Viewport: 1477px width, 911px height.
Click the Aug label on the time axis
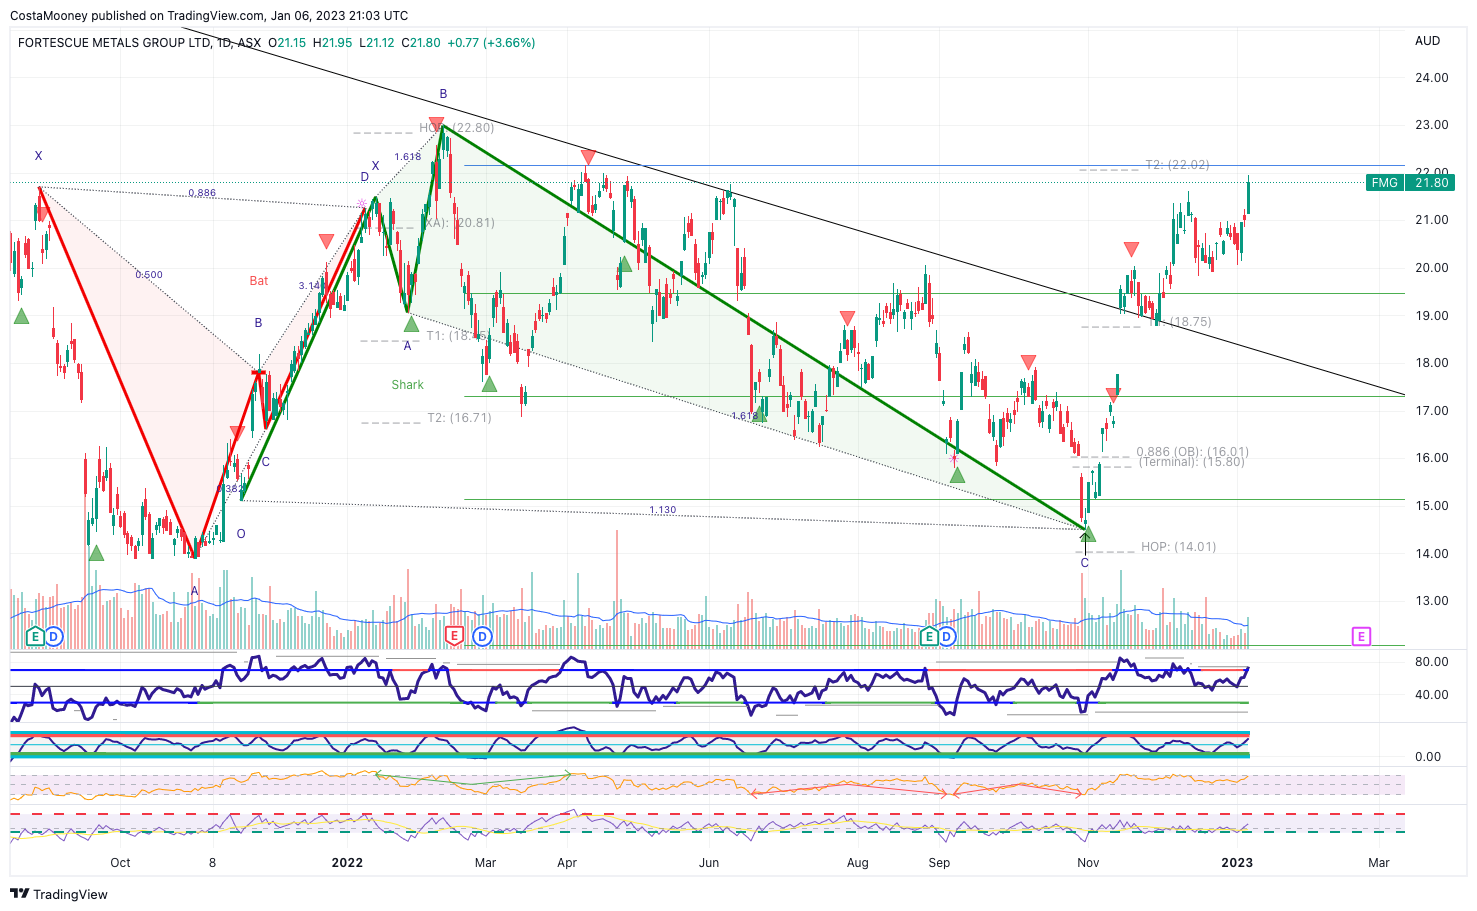click(x=857, y=863)
